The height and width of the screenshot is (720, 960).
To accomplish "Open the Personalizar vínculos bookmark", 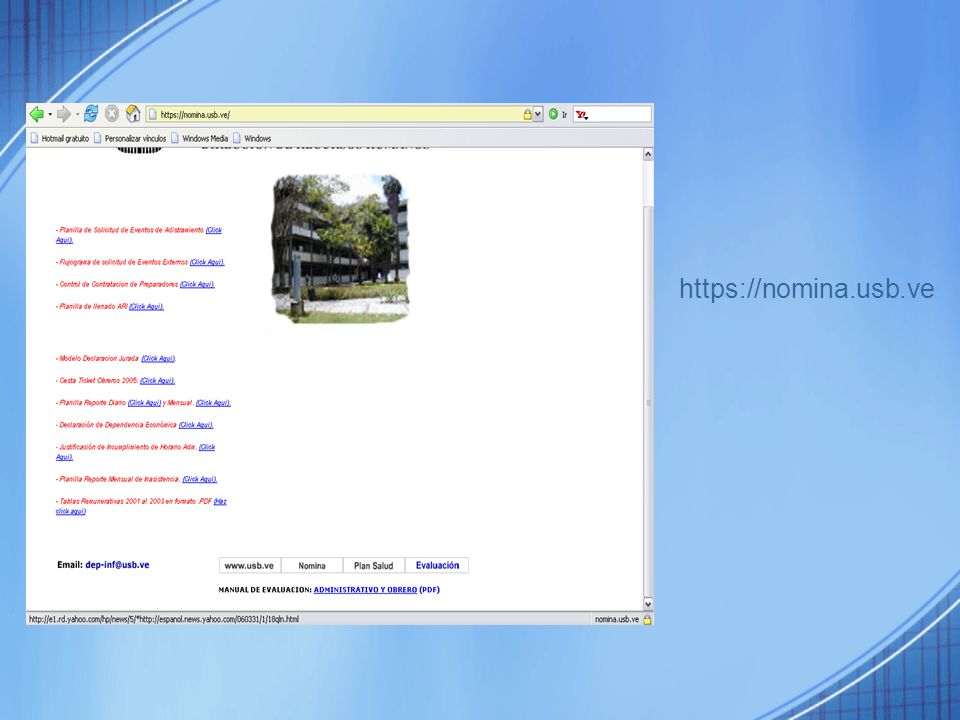I will [130, 138].
